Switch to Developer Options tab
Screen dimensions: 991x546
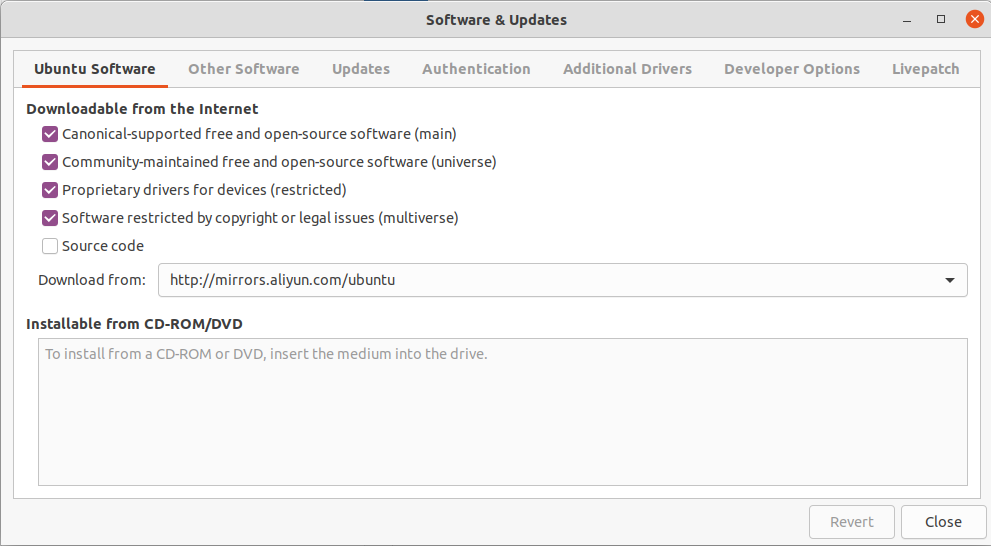coord(791,69)
